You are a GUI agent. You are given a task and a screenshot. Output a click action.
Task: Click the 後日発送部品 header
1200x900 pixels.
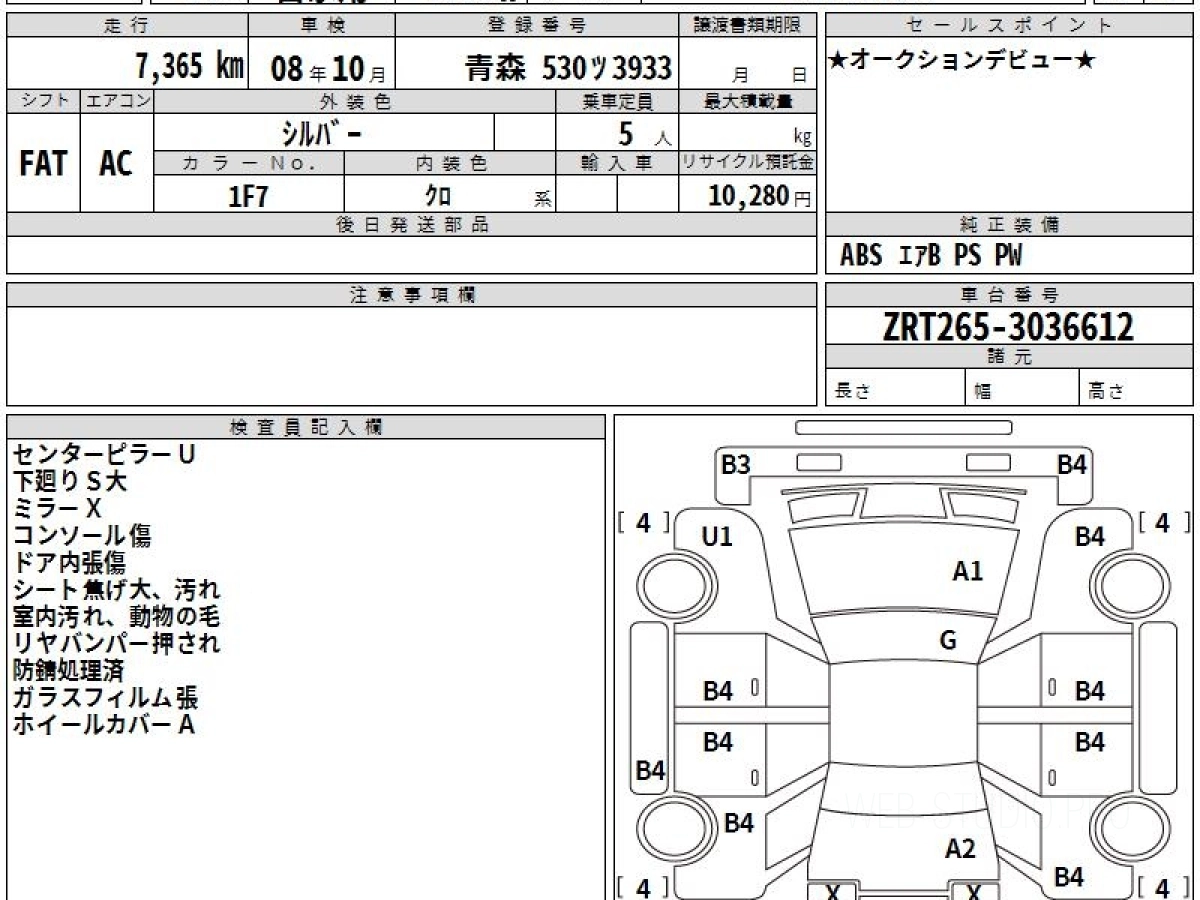coord(411,225)
